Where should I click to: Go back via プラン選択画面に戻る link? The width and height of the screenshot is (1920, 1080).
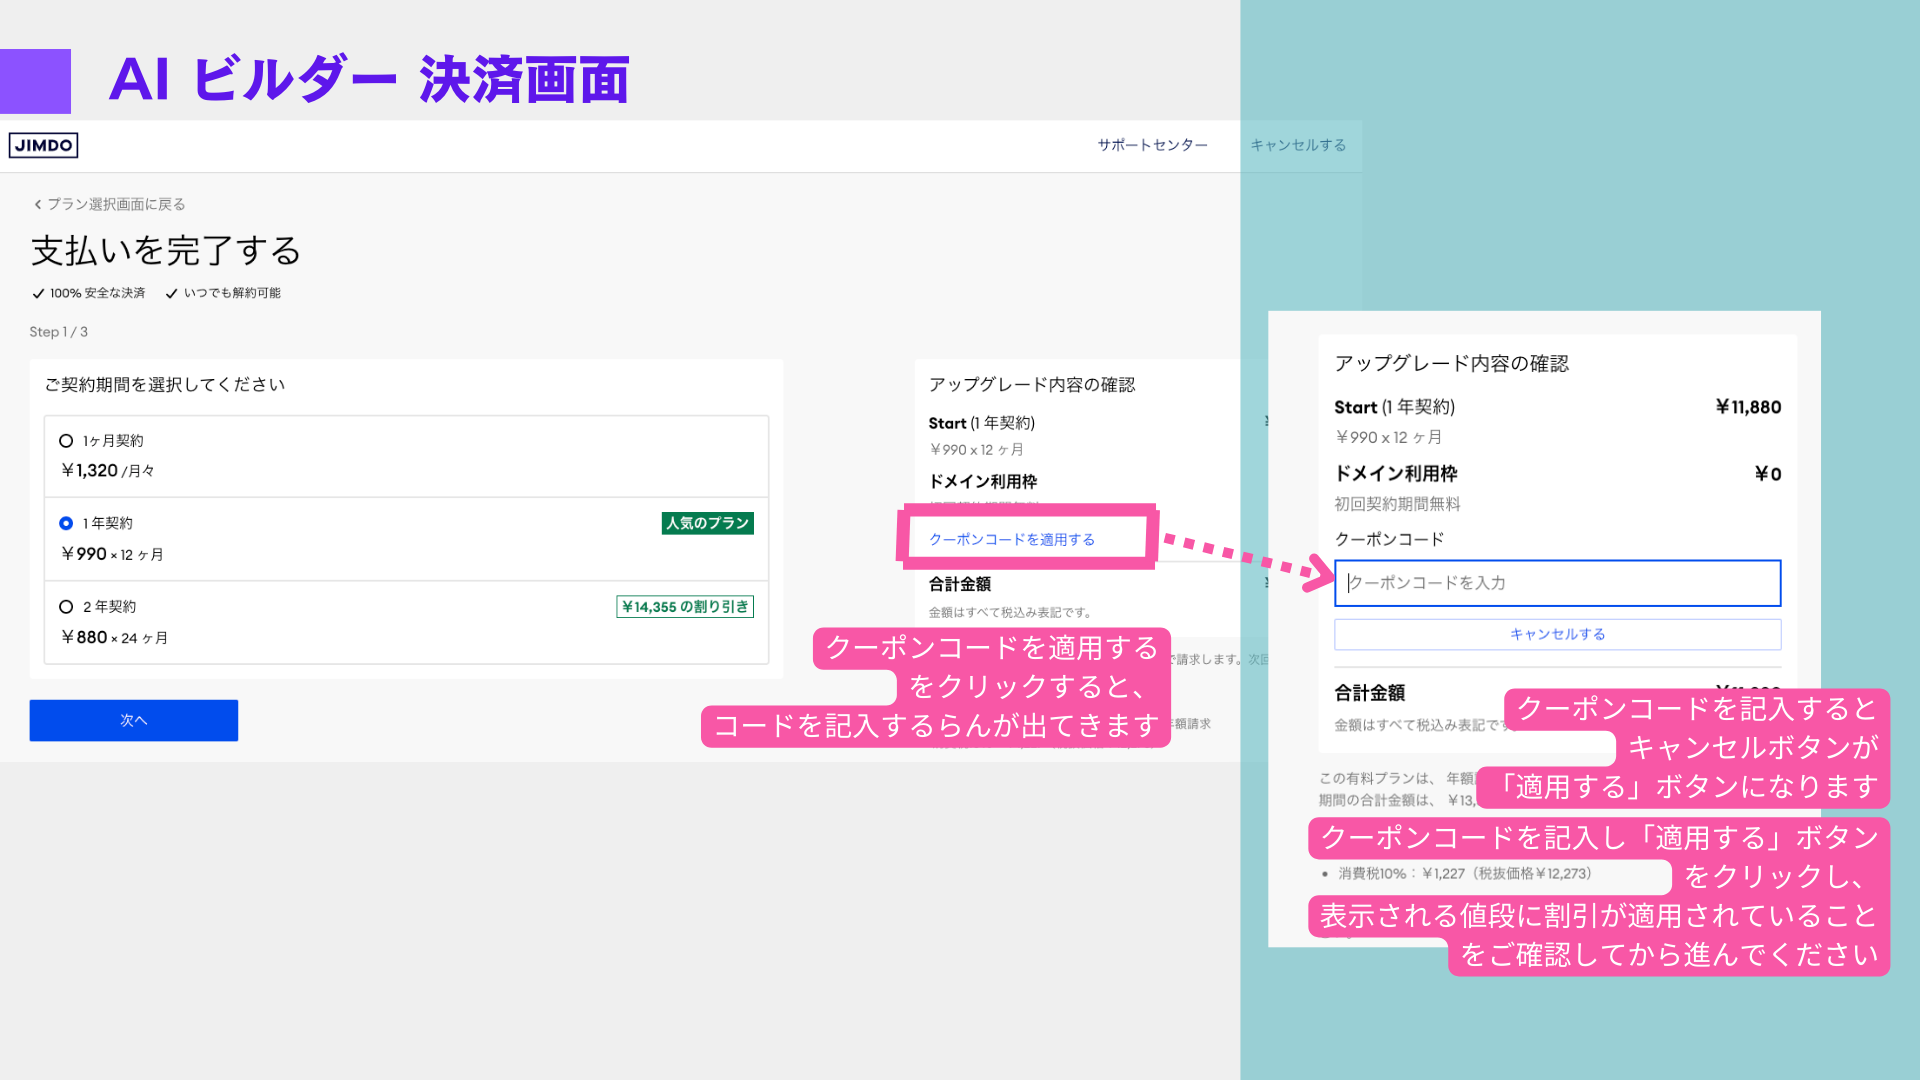click(116, 204)
